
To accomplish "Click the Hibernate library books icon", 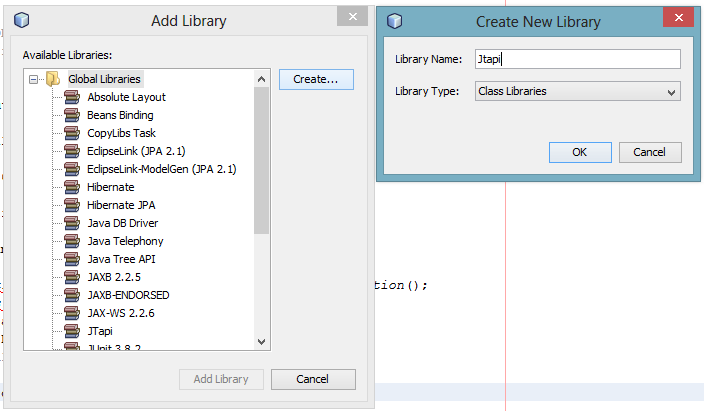I will [72, 187].
